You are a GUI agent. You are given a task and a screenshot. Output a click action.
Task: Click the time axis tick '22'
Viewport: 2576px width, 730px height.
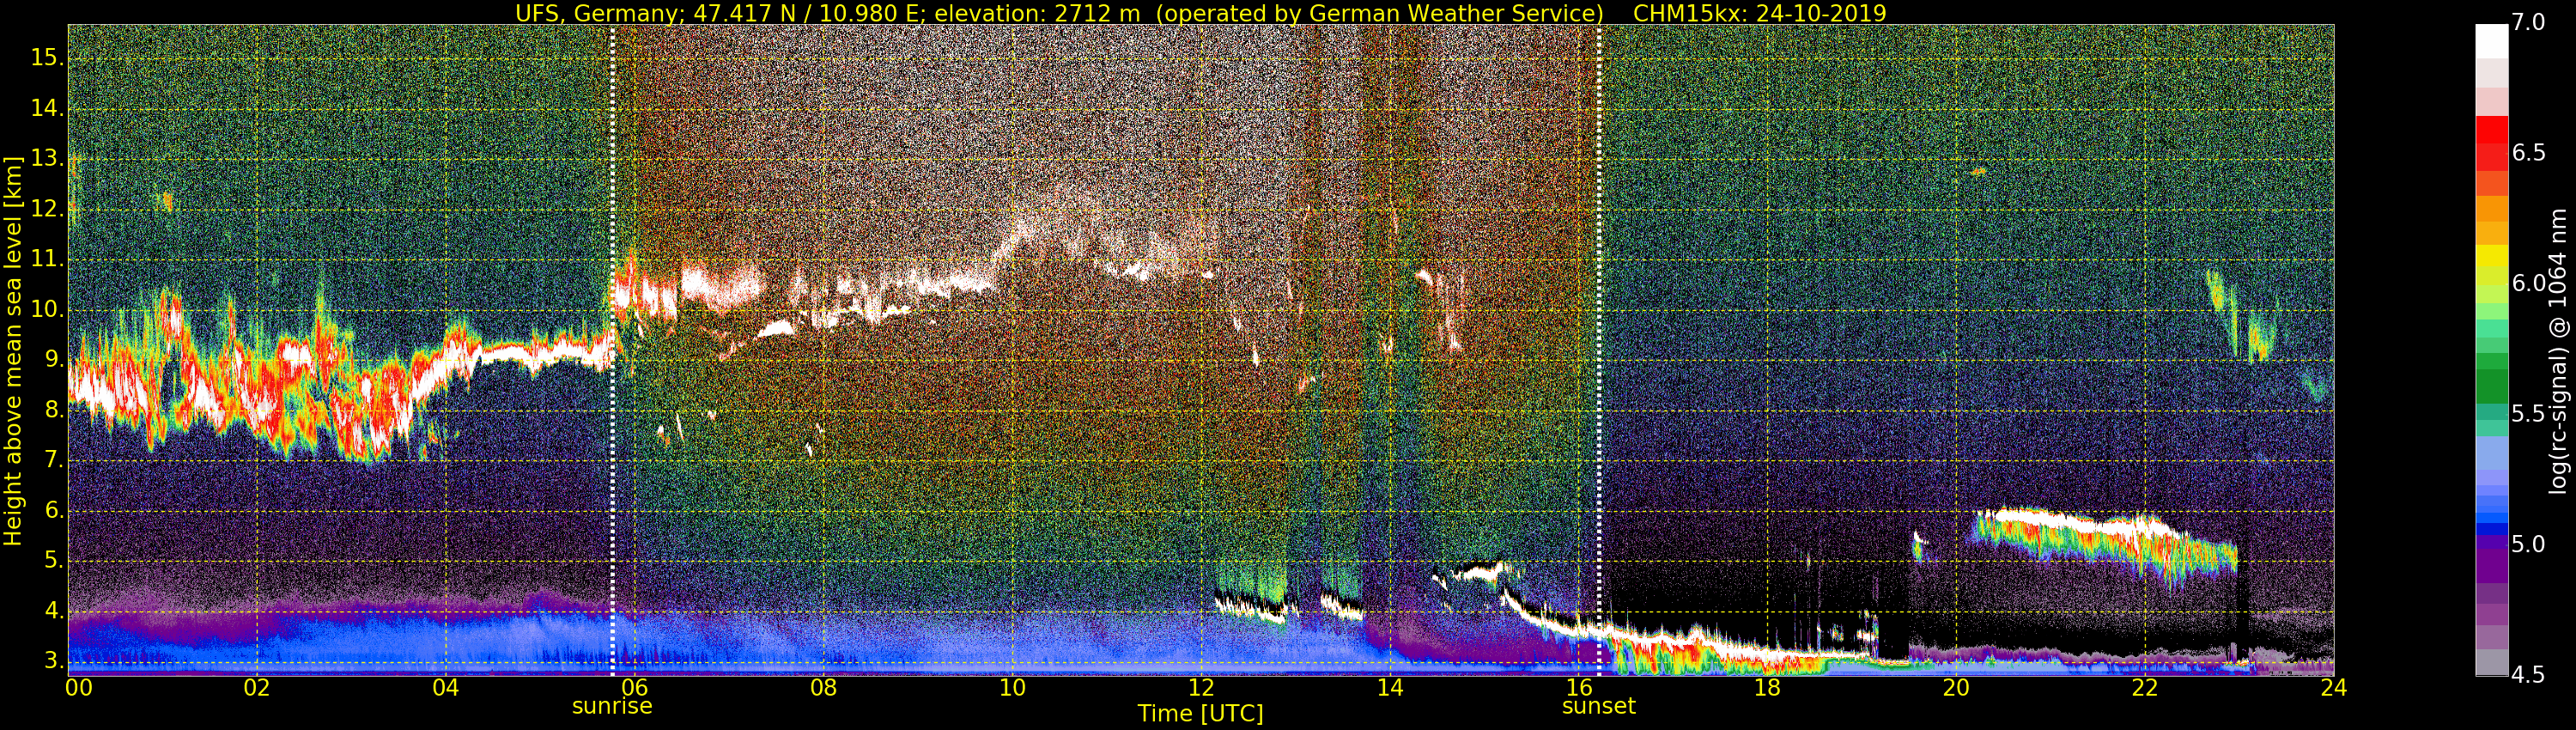pos(2145,688)
